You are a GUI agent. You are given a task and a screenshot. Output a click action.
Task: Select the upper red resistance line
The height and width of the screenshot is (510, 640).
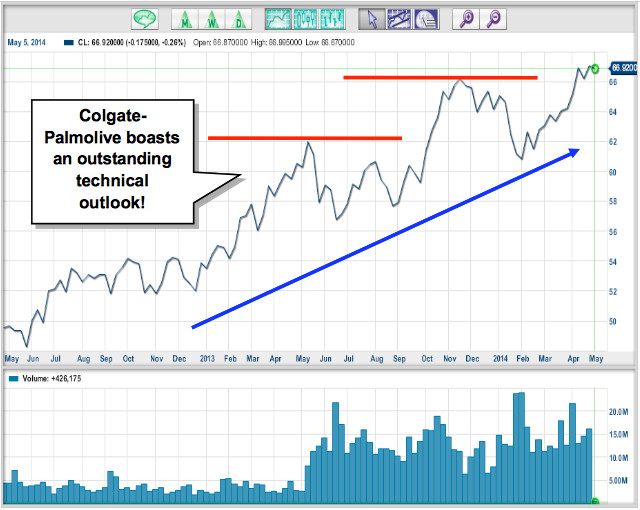(x=440, y=77)
